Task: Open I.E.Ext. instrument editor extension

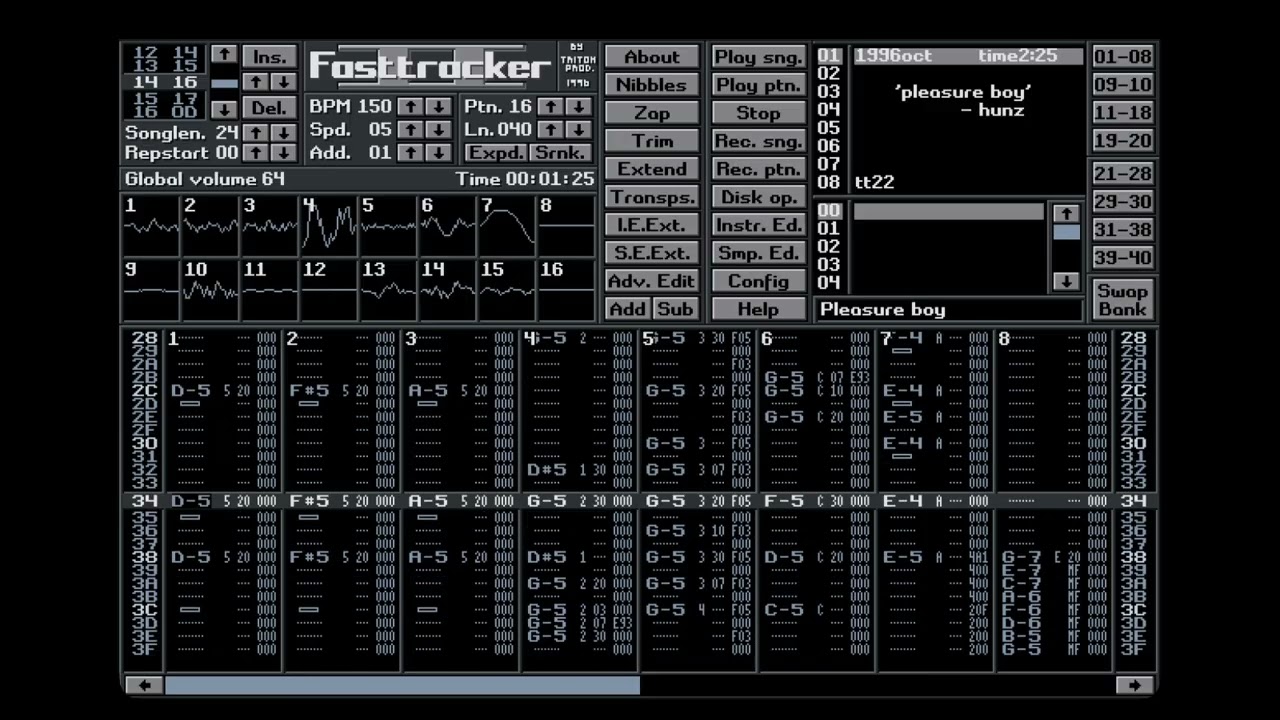Action: (x=652, y=225)
